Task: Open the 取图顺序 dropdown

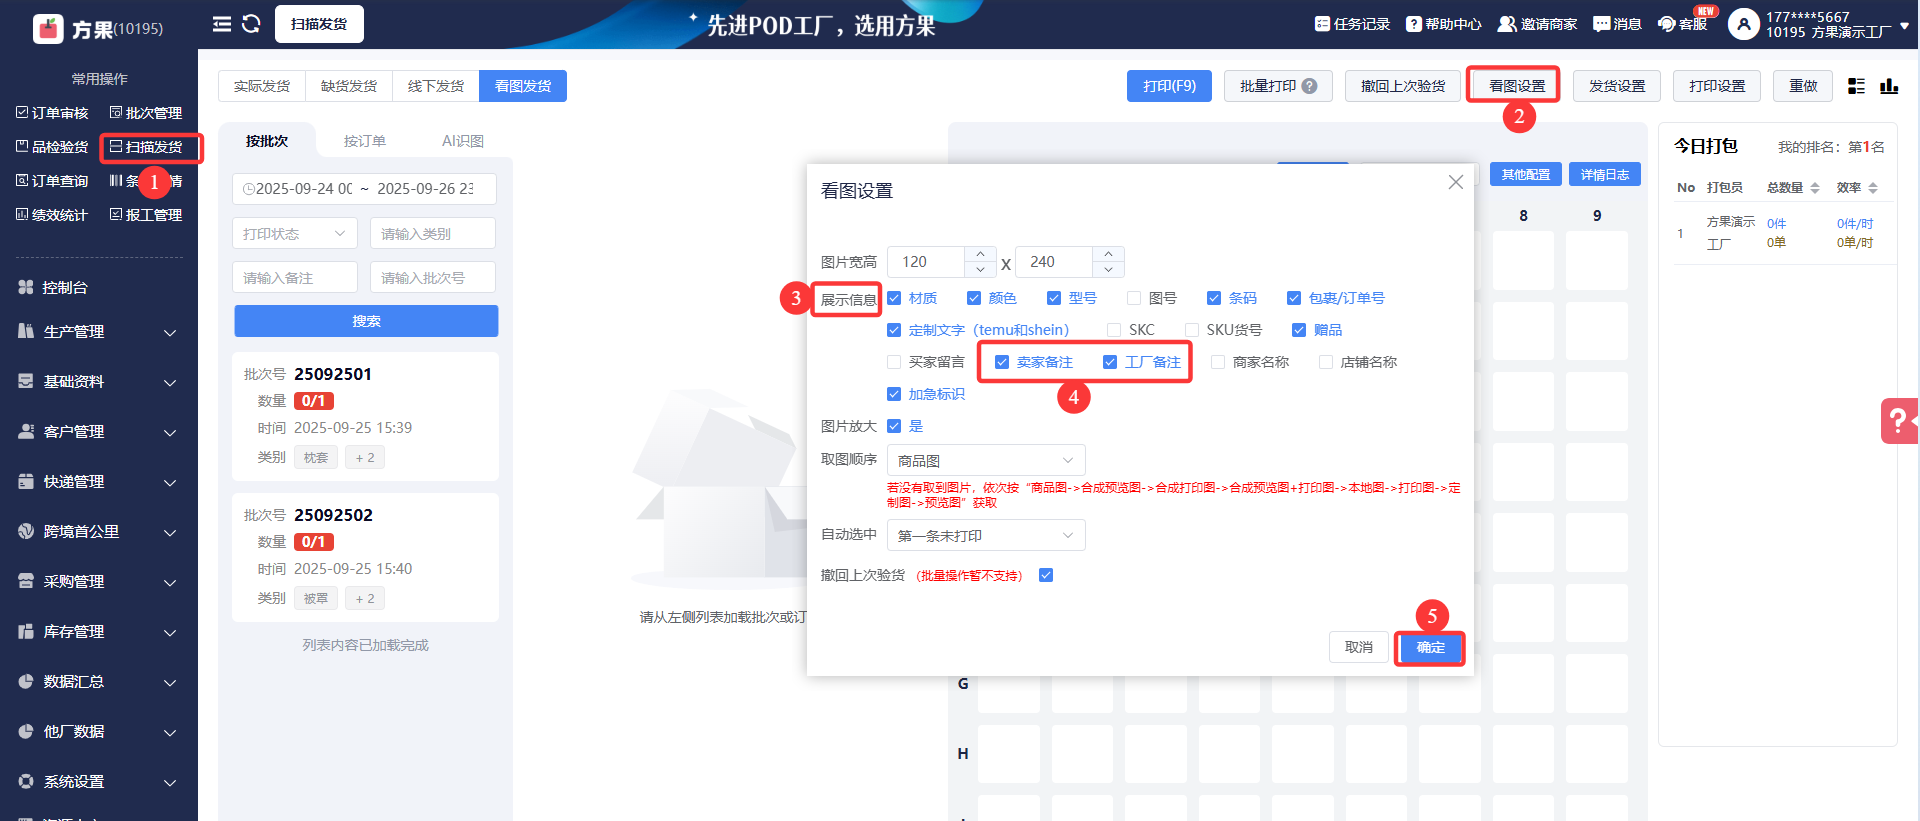Action: 986,460
